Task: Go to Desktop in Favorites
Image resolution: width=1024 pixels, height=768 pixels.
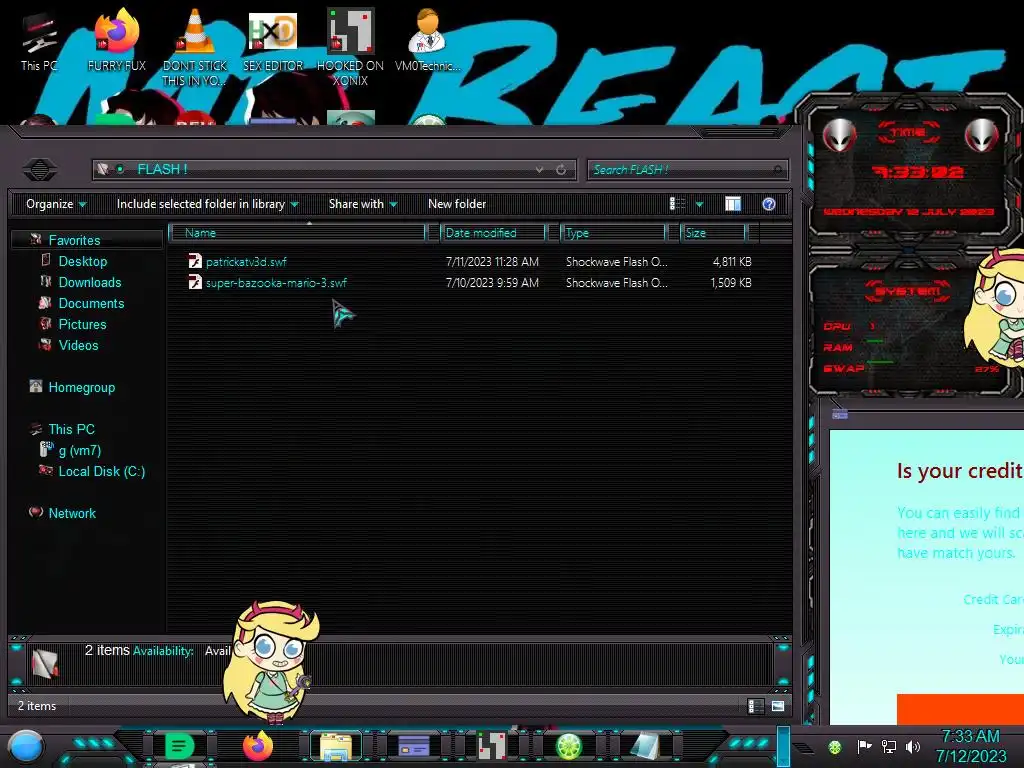Action: 83,261
